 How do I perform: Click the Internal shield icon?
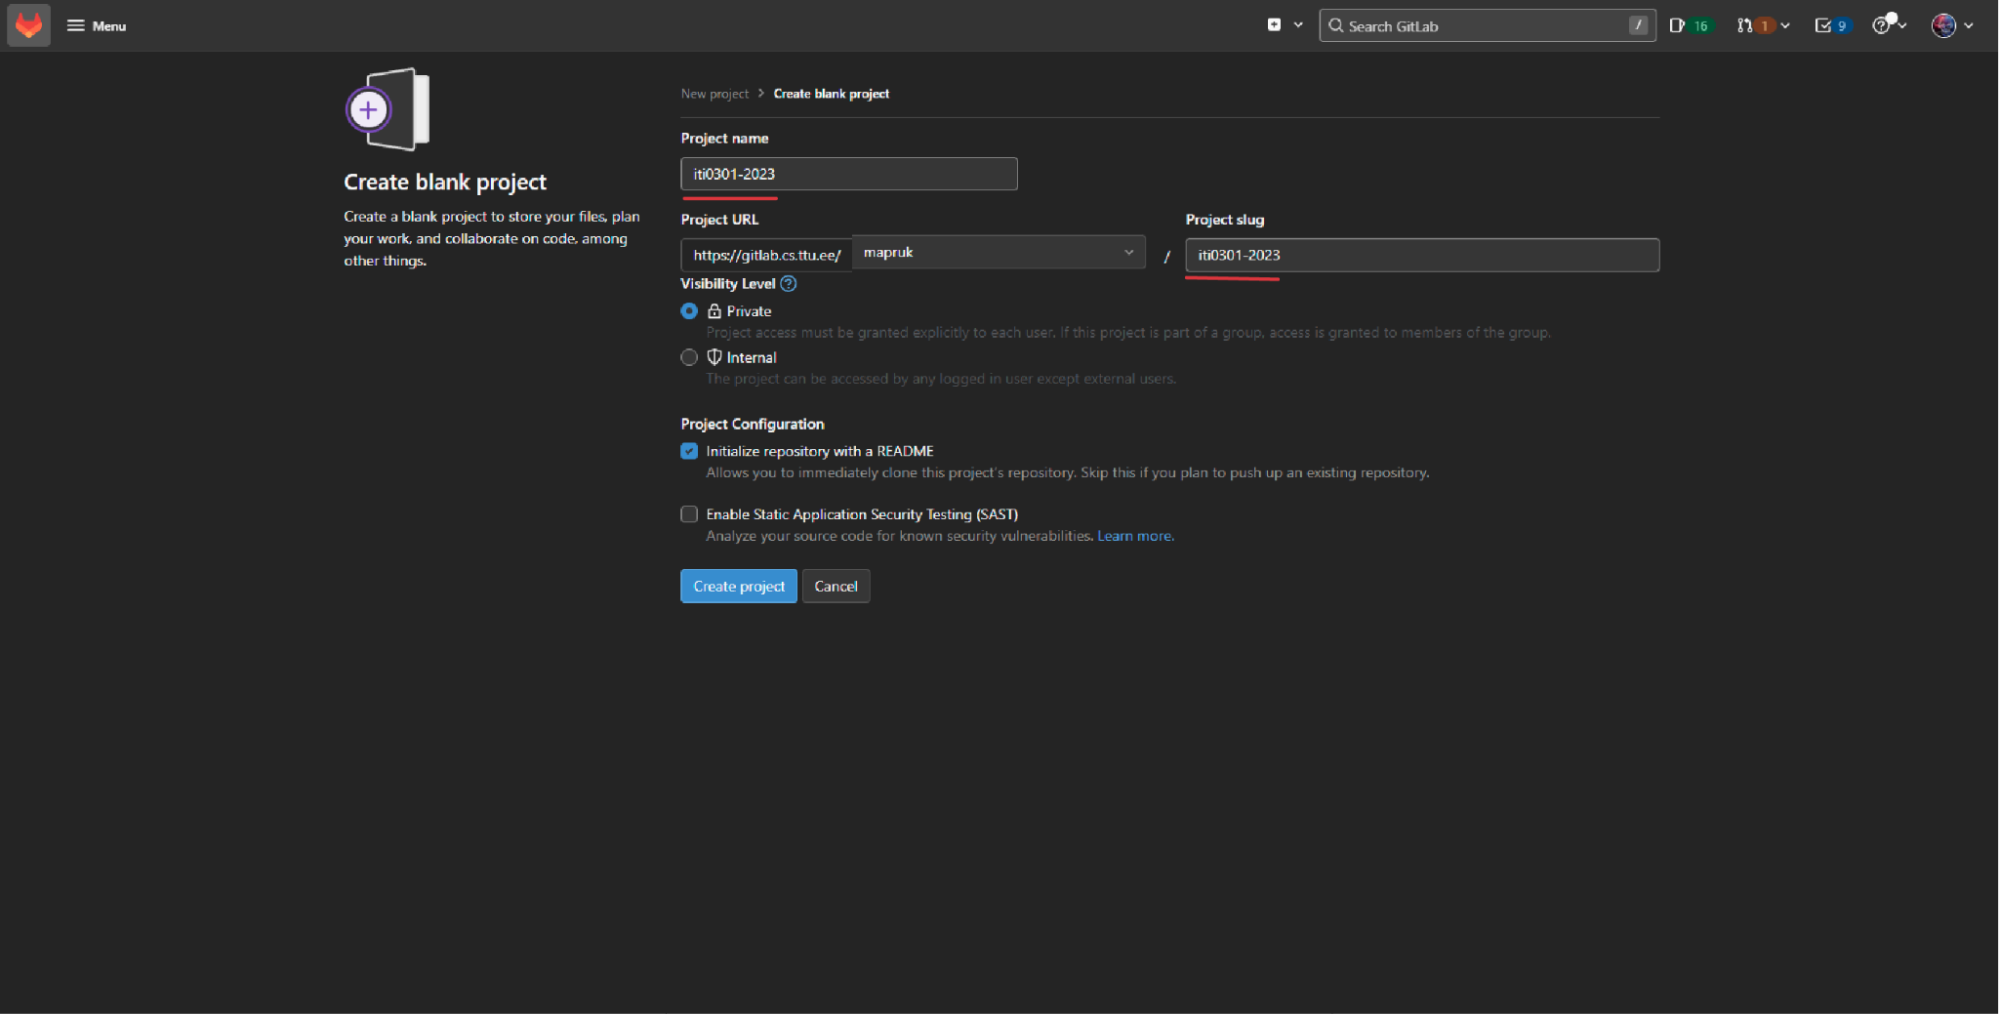(714, 357)
